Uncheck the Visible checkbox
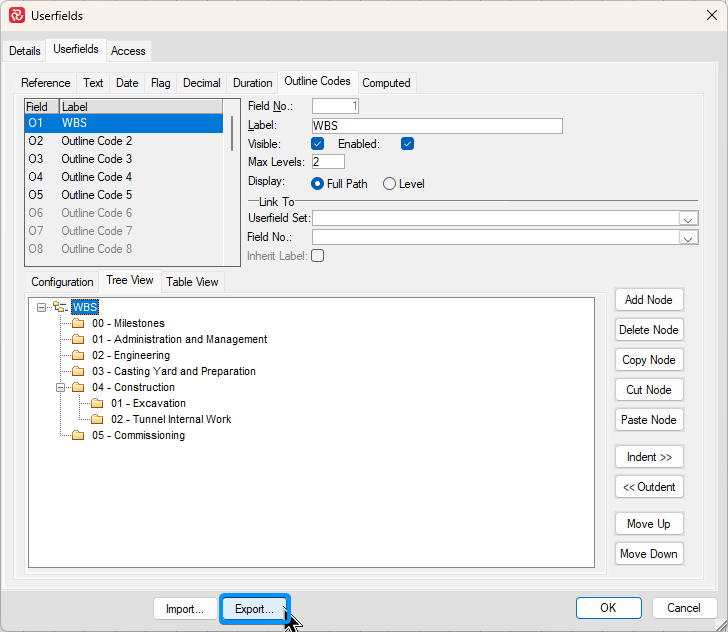This screenshot has width=728, height=632. [317, 144]
